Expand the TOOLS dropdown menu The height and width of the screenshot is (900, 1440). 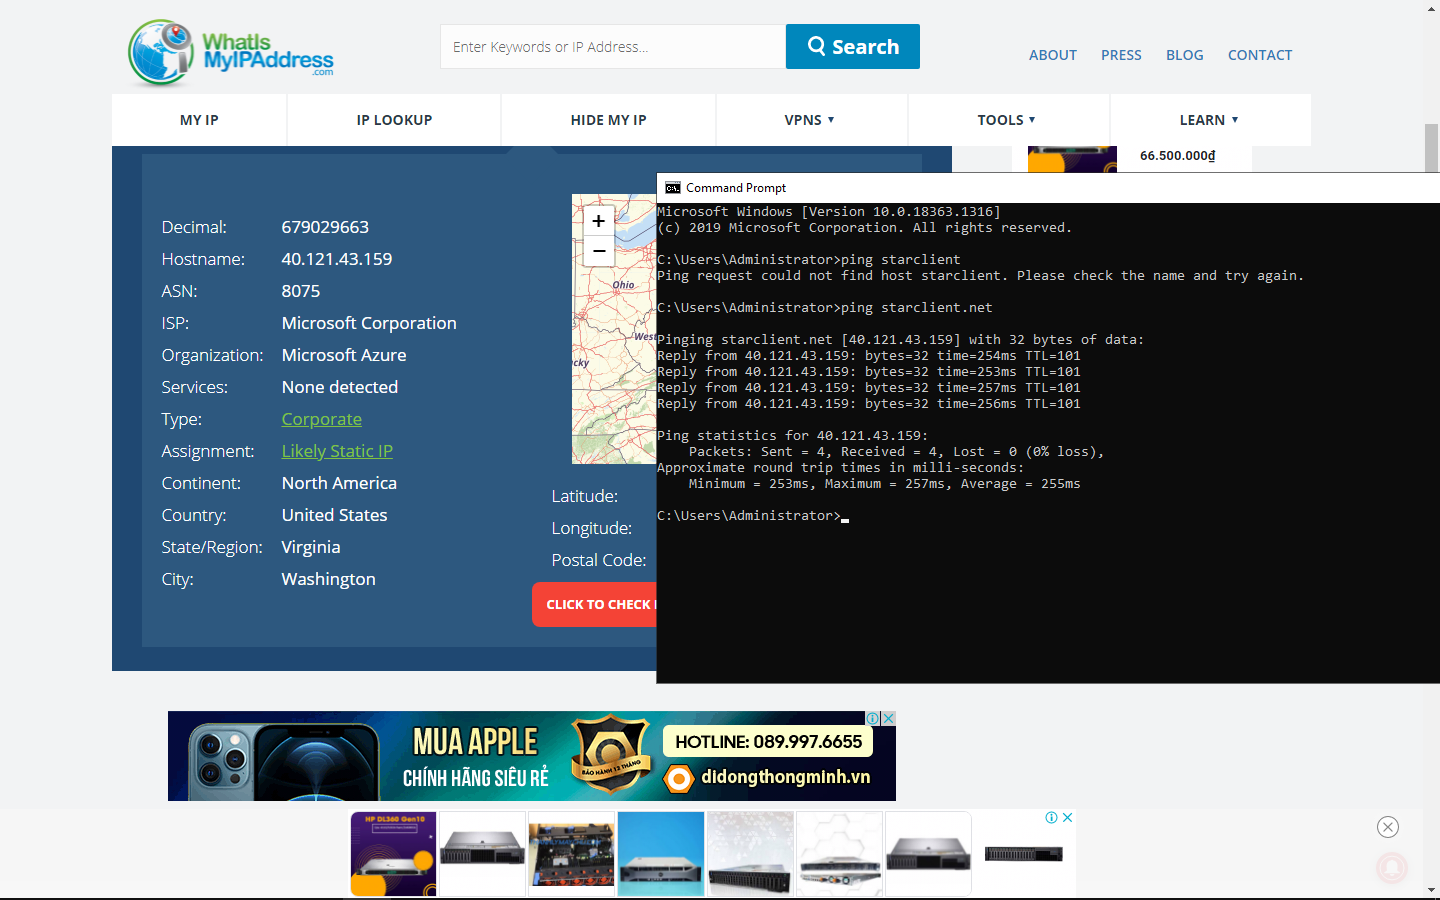[x=1007, y=120]
